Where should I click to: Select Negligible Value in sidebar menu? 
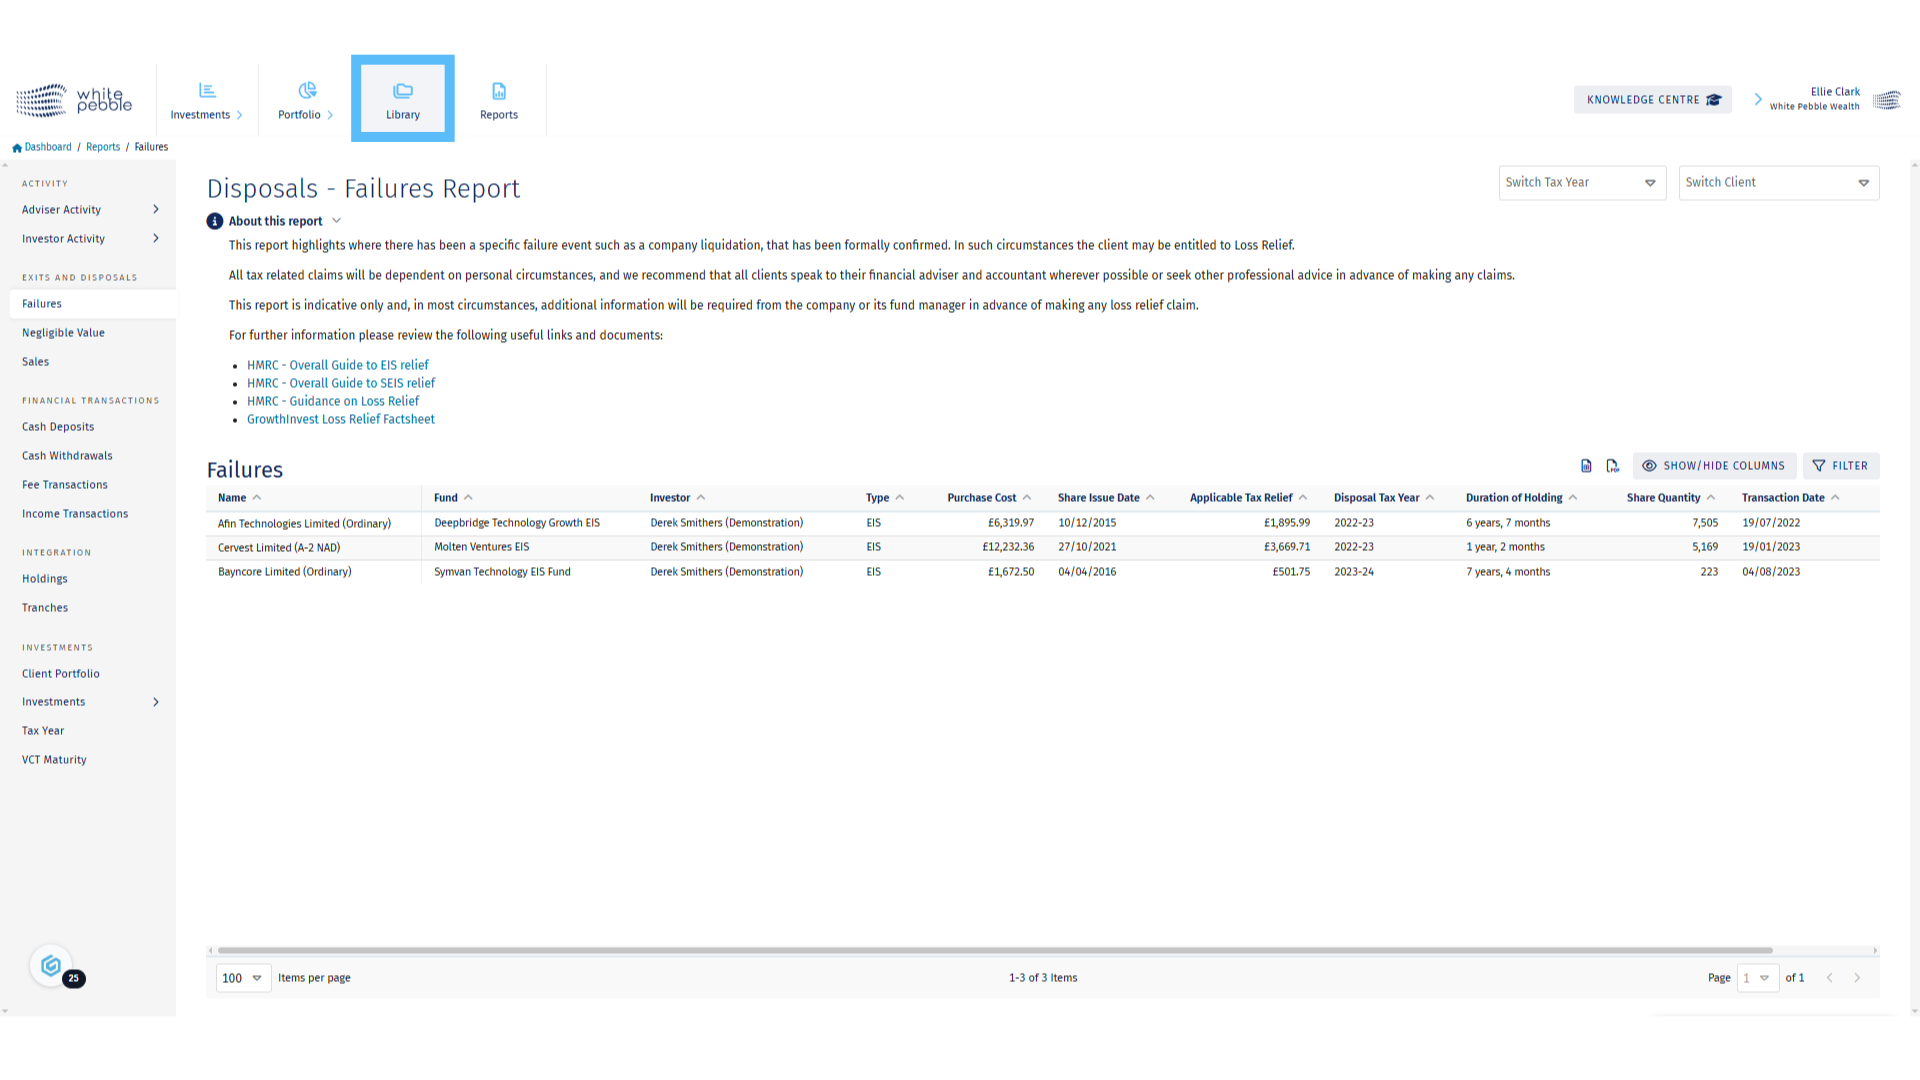(63, 333)
